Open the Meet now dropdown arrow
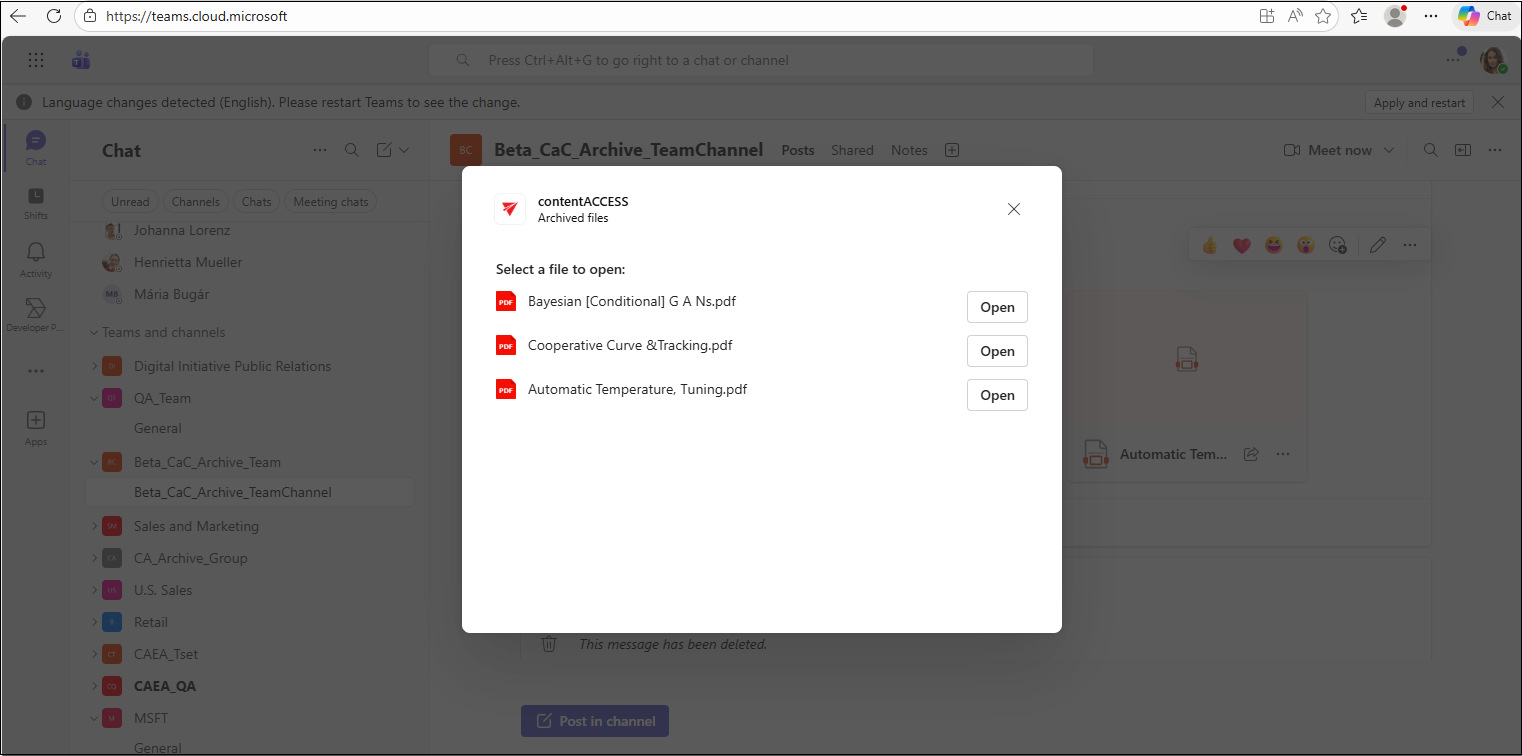This screenshot has height=756, width=1522. [1388, 151]
